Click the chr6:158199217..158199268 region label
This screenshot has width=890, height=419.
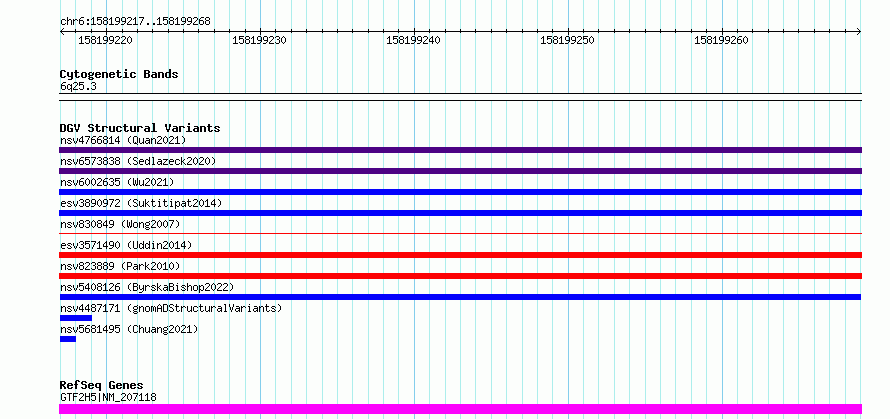[135, 22]
